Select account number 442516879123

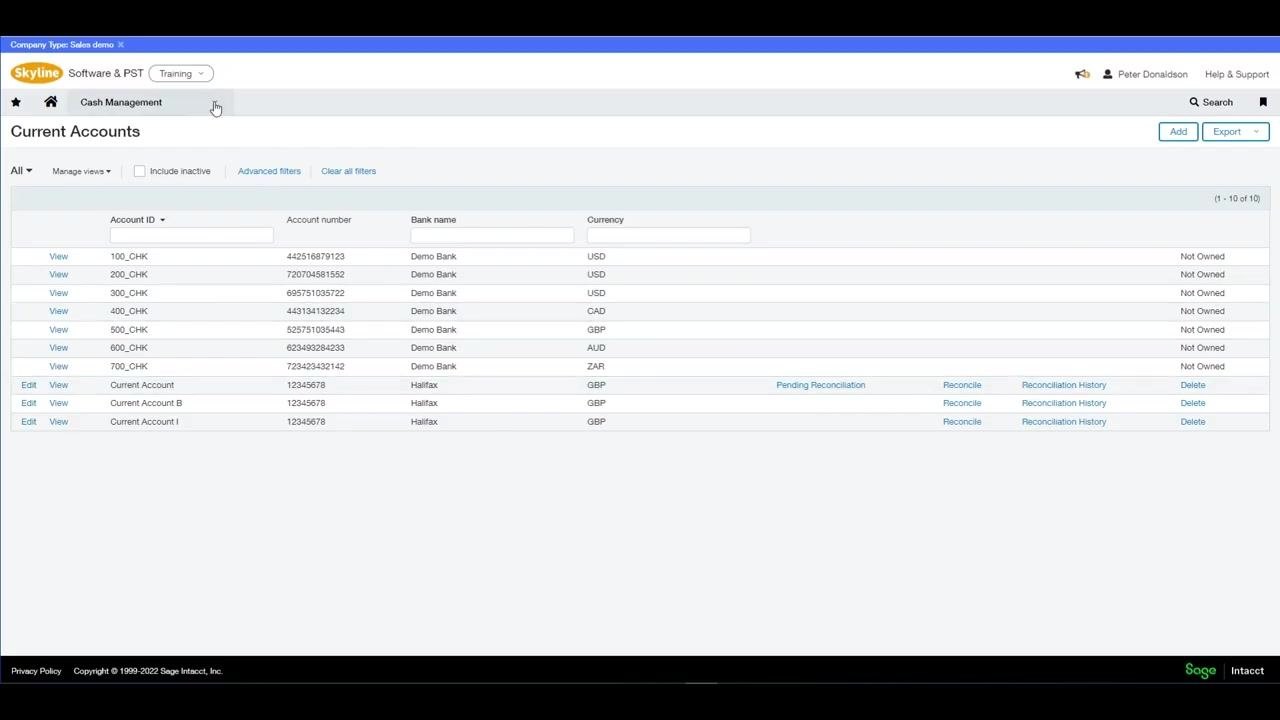coord(316,256)
